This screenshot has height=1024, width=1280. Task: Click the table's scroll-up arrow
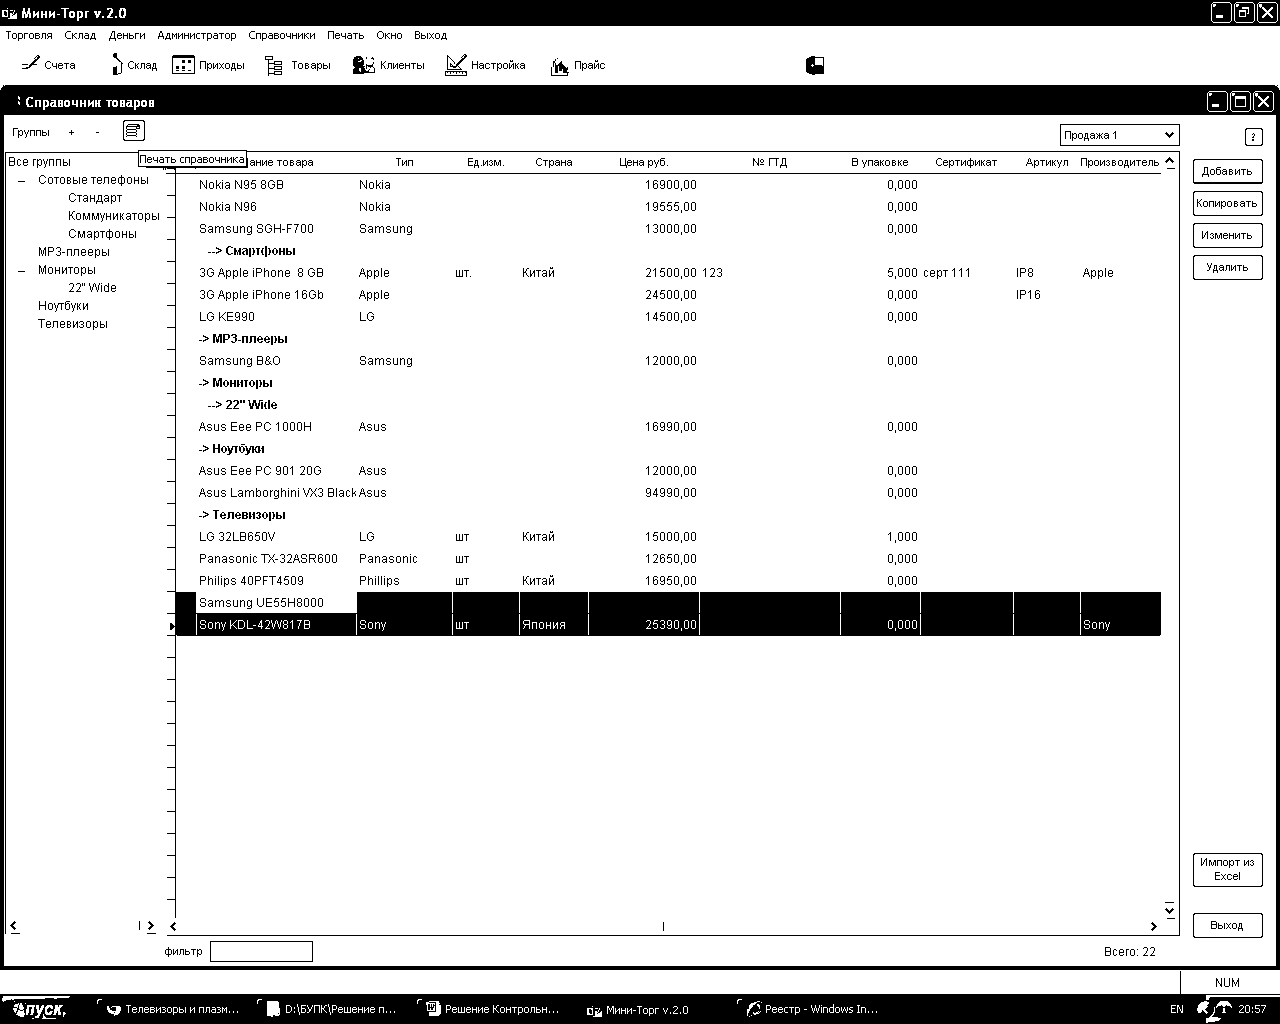1170,163
